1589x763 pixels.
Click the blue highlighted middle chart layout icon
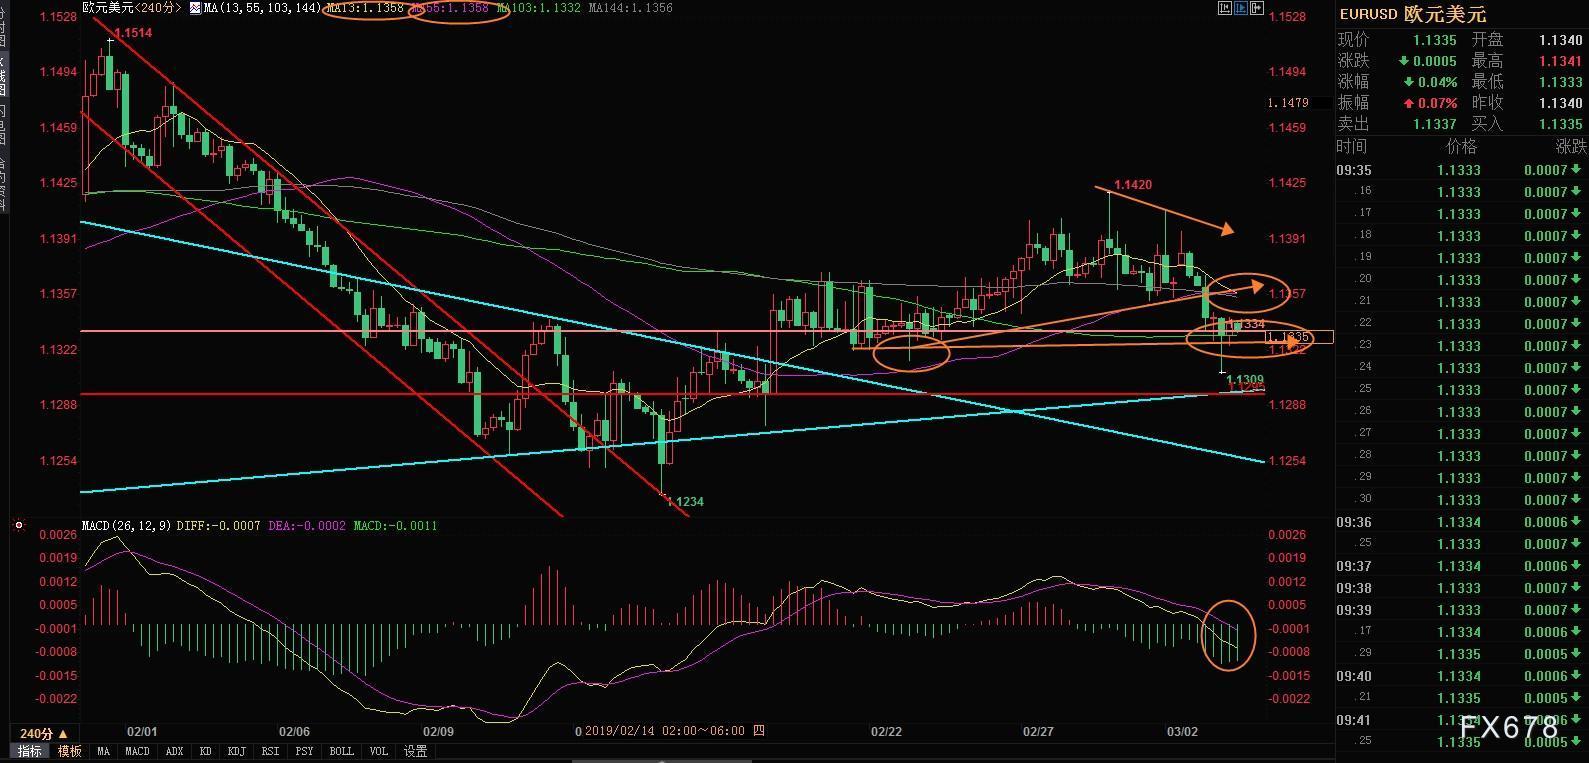(x=1241, y=8)
